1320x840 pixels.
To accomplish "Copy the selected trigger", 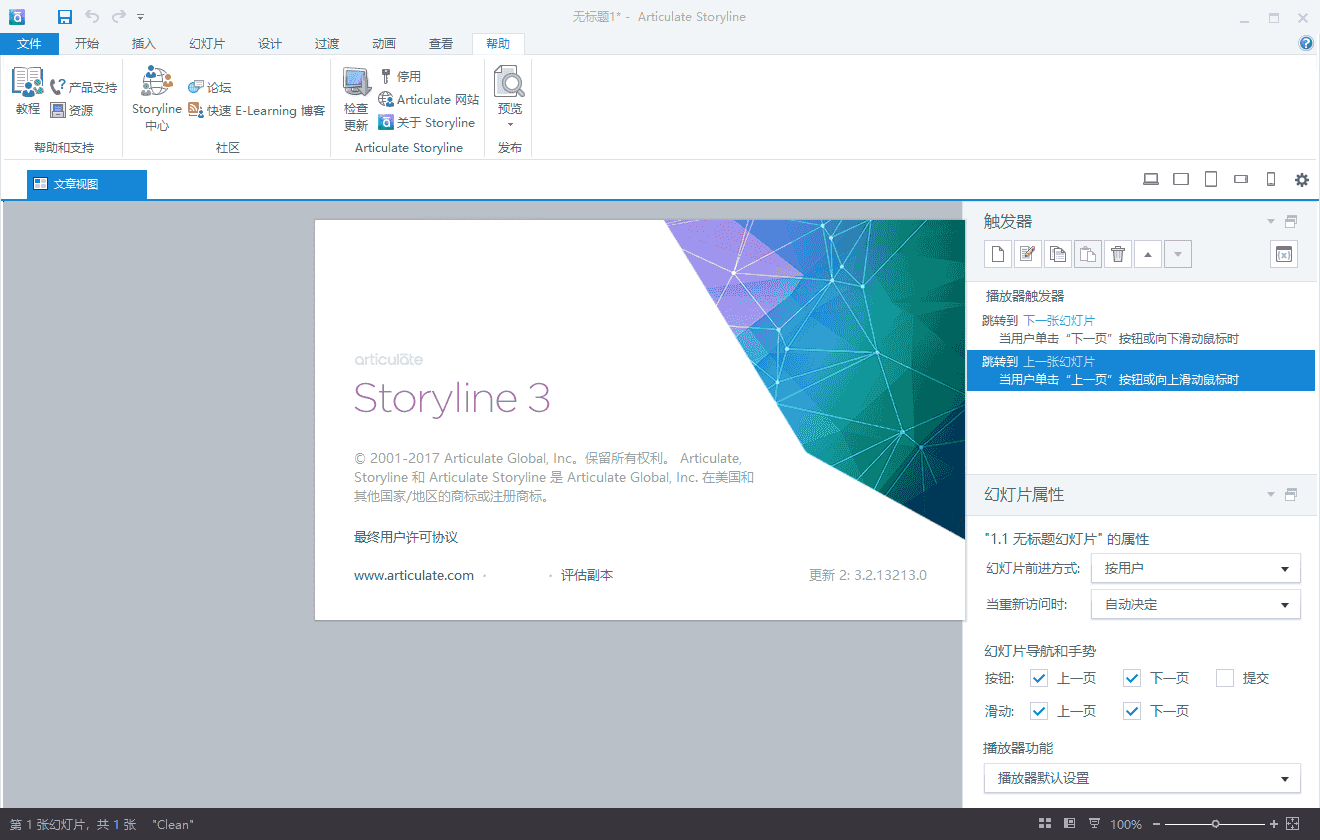I will click(x=1058, y=254).
